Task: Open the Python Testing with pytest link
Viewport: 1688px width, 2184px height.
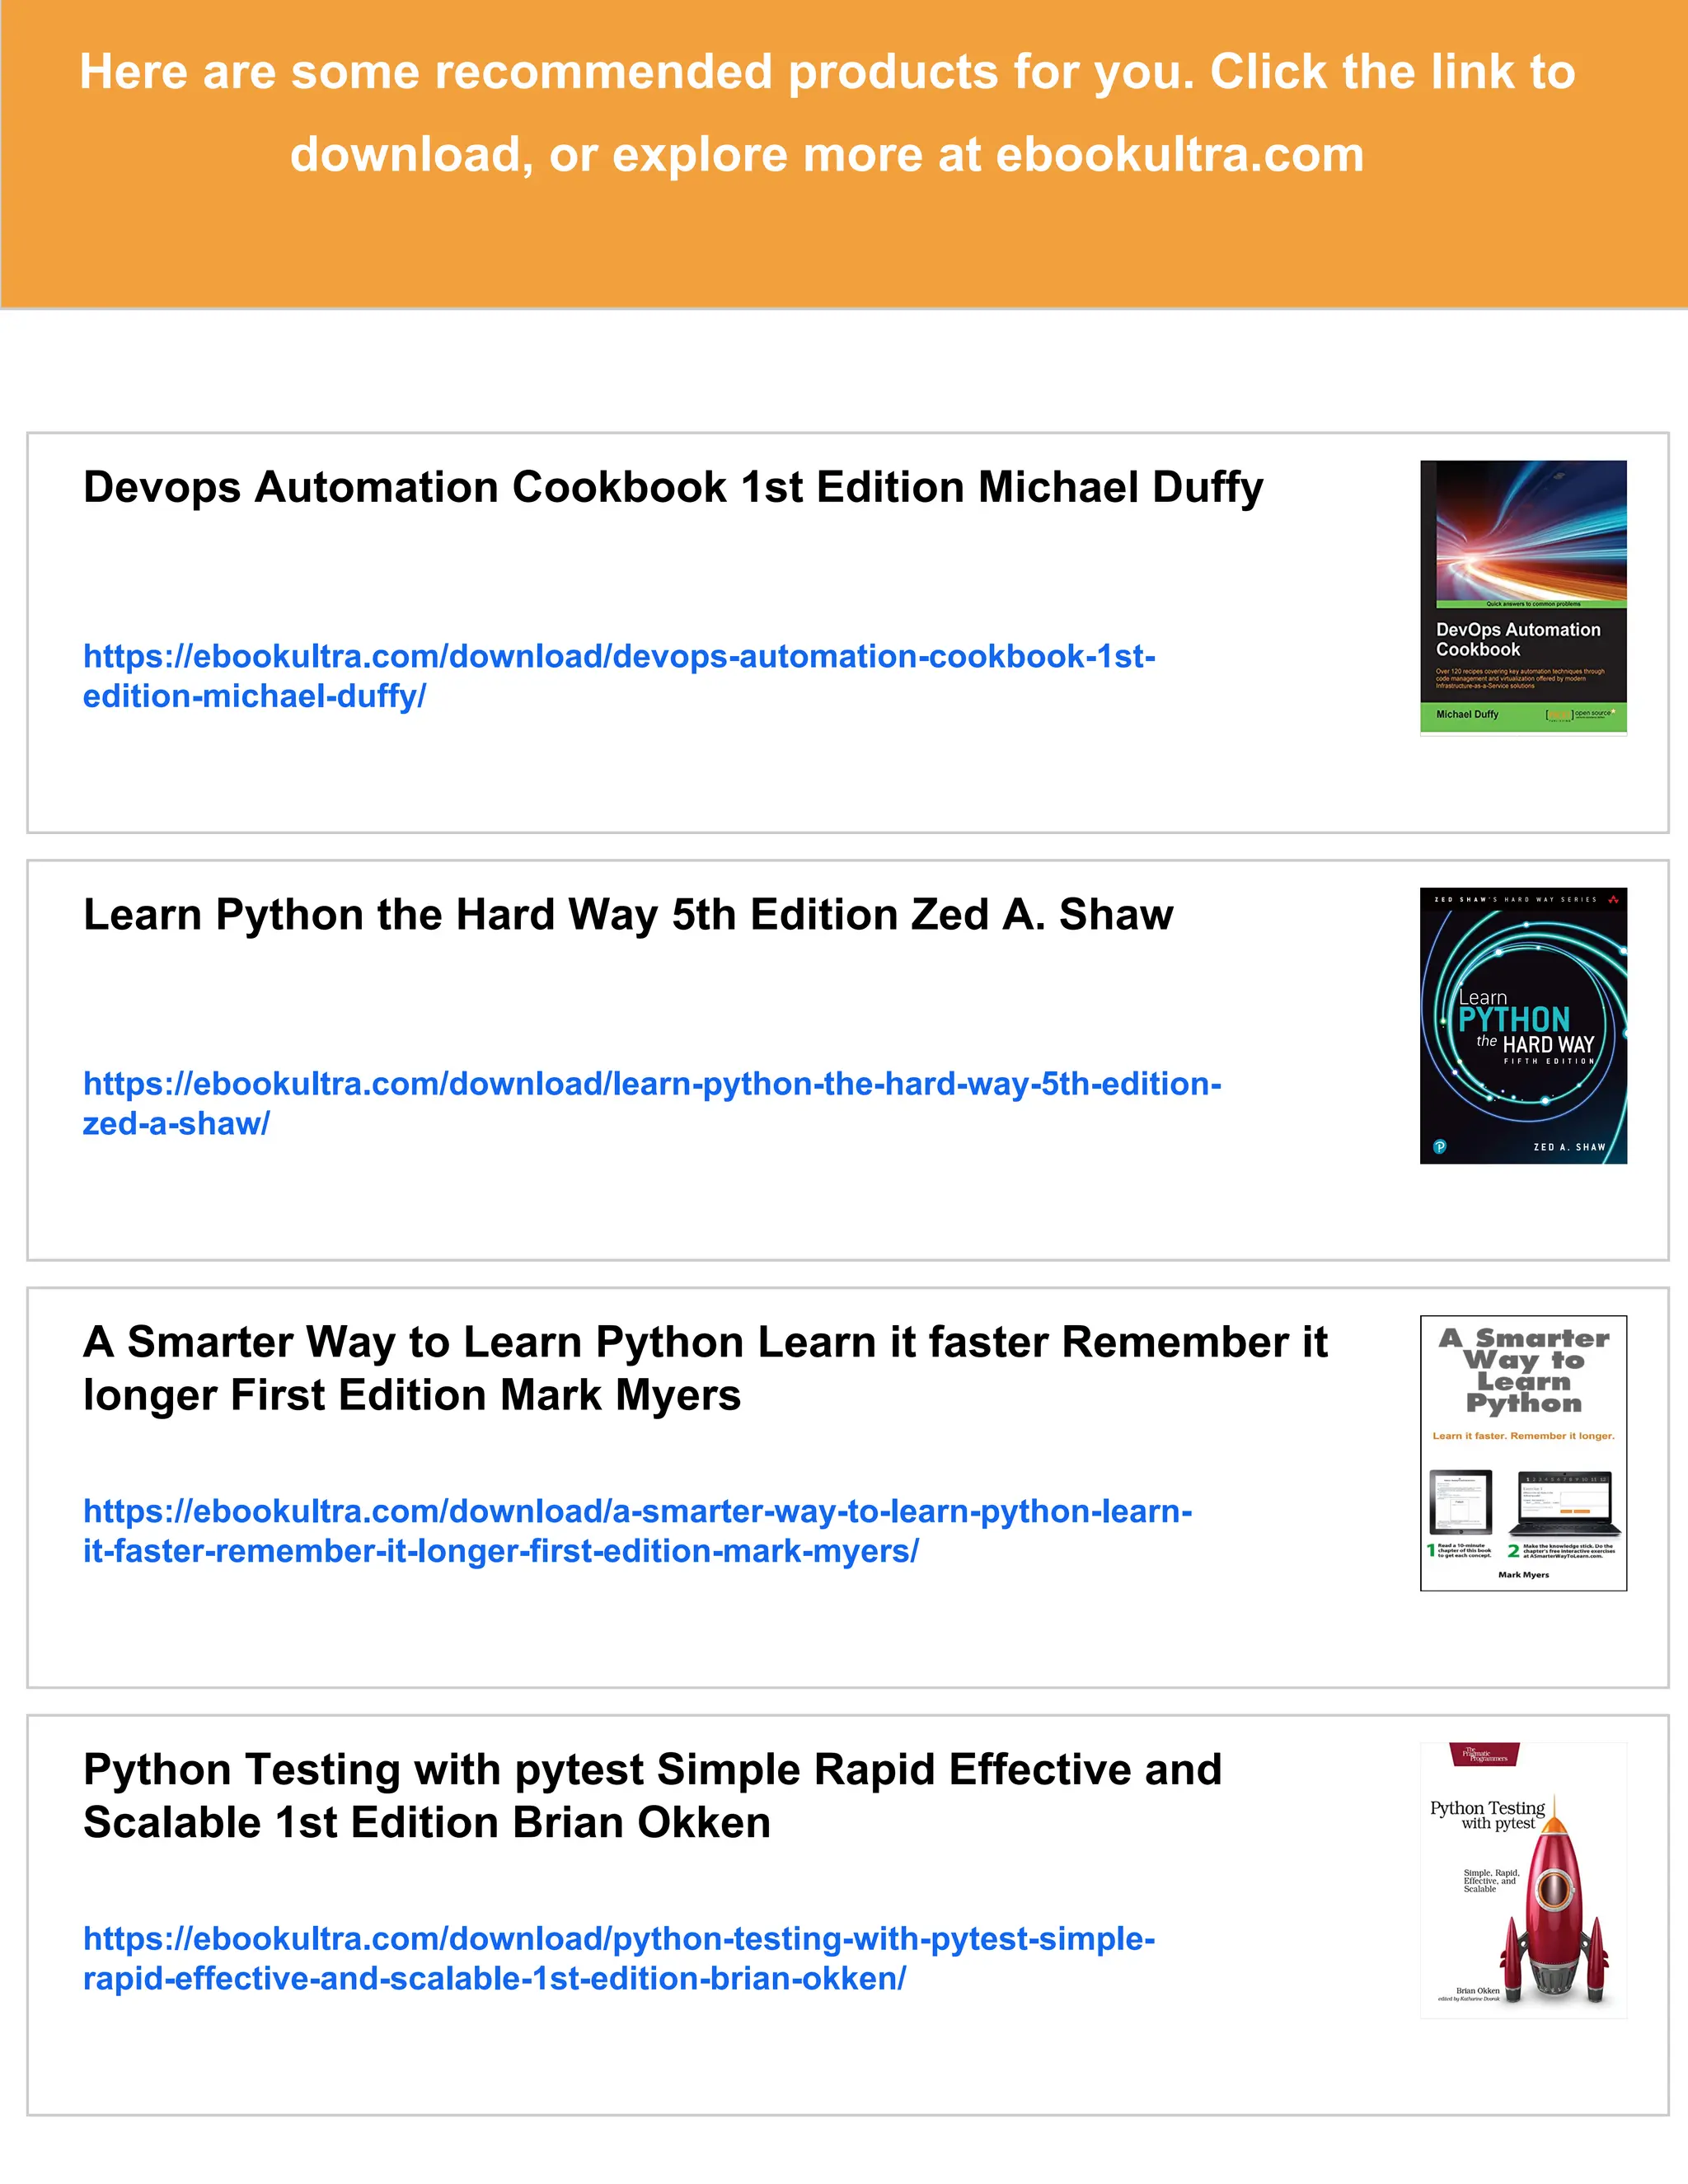Action: [618, 1938]
